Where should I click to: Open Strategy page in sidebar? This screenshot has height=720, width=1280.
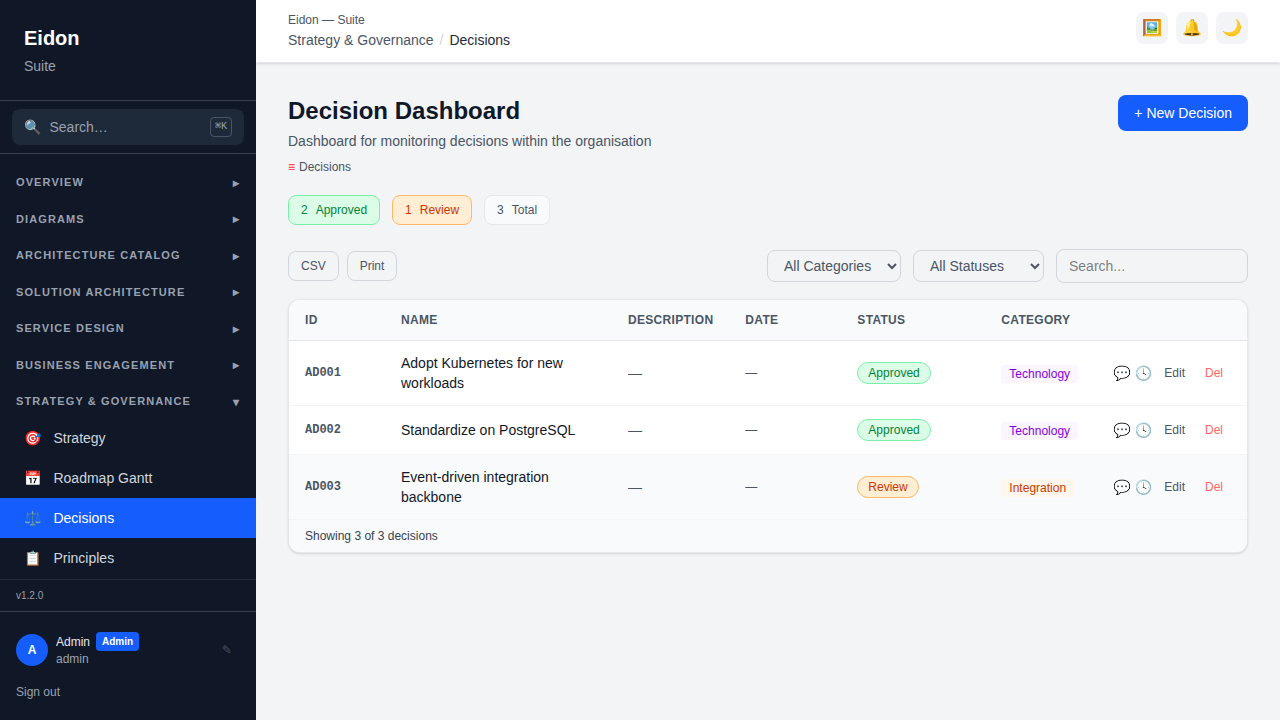tap(128, 438)
